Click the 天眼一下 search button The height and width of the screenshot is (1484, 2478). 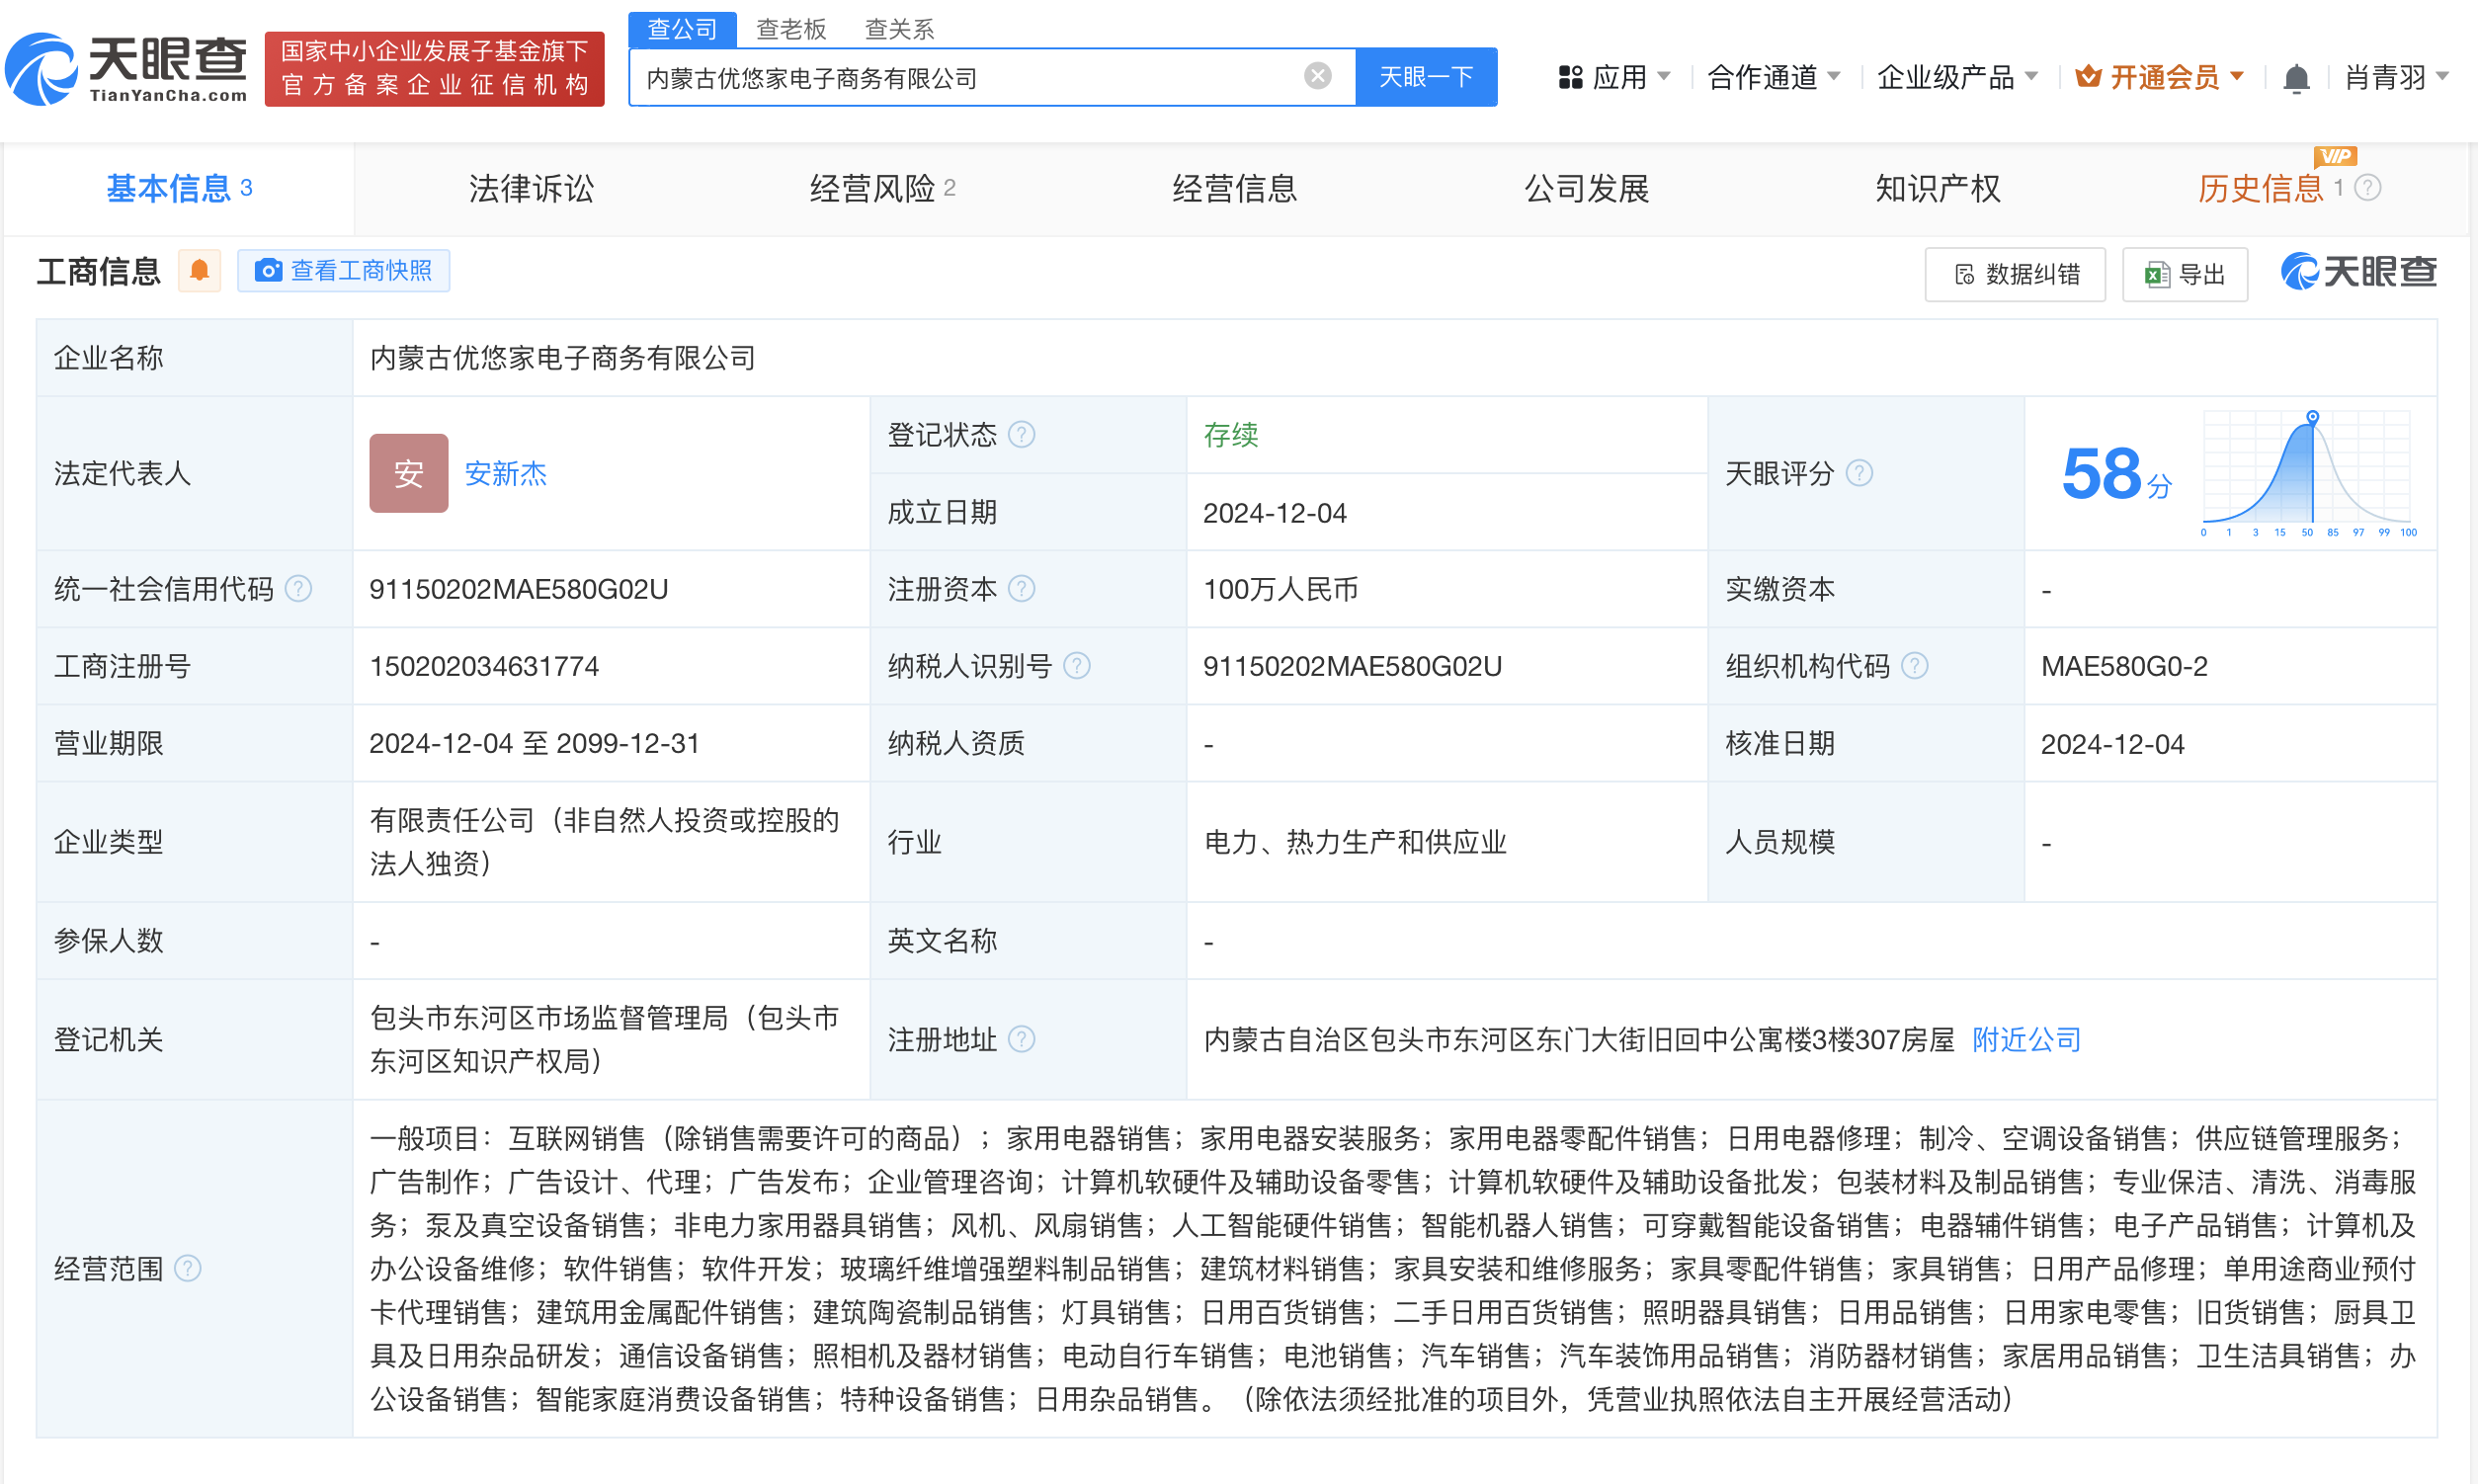(x=1426, y=76)
